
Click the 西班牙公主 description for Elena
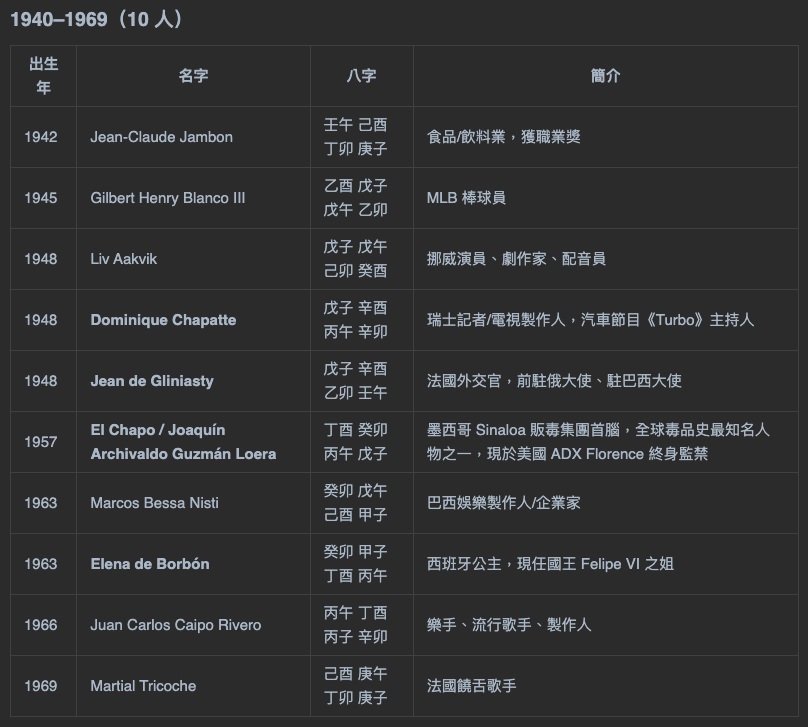(550, 564)
